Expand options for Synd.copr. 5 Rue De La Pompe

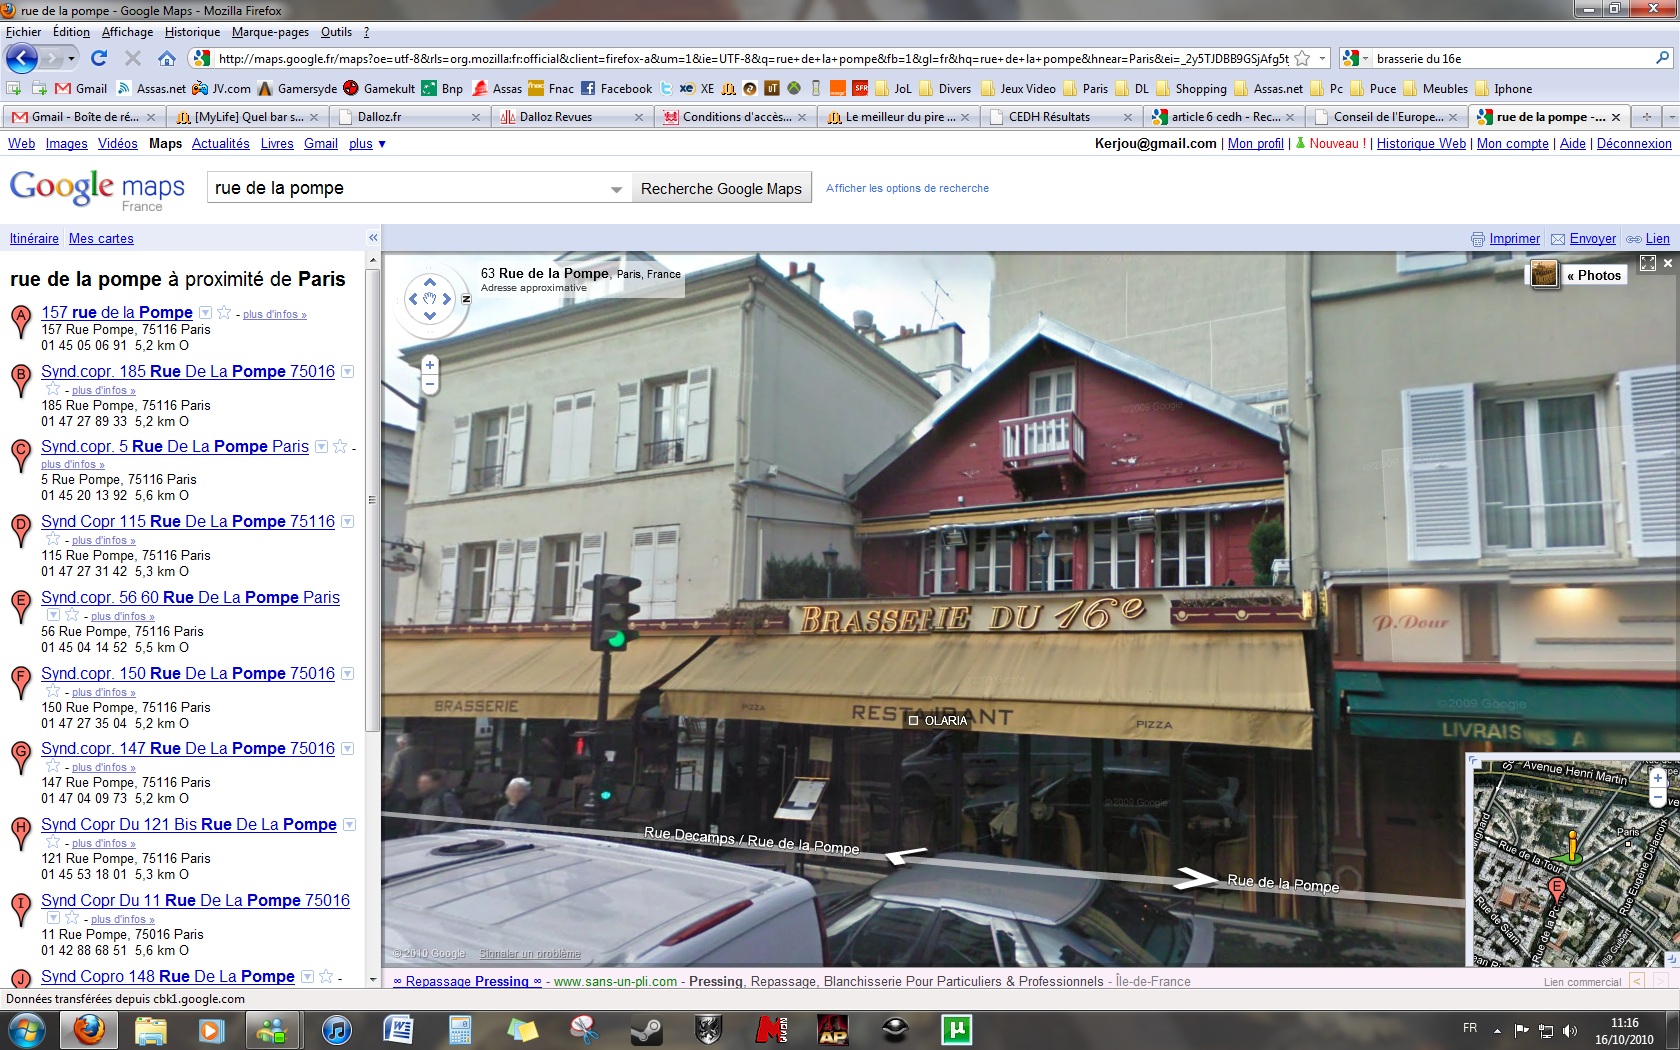321,446
